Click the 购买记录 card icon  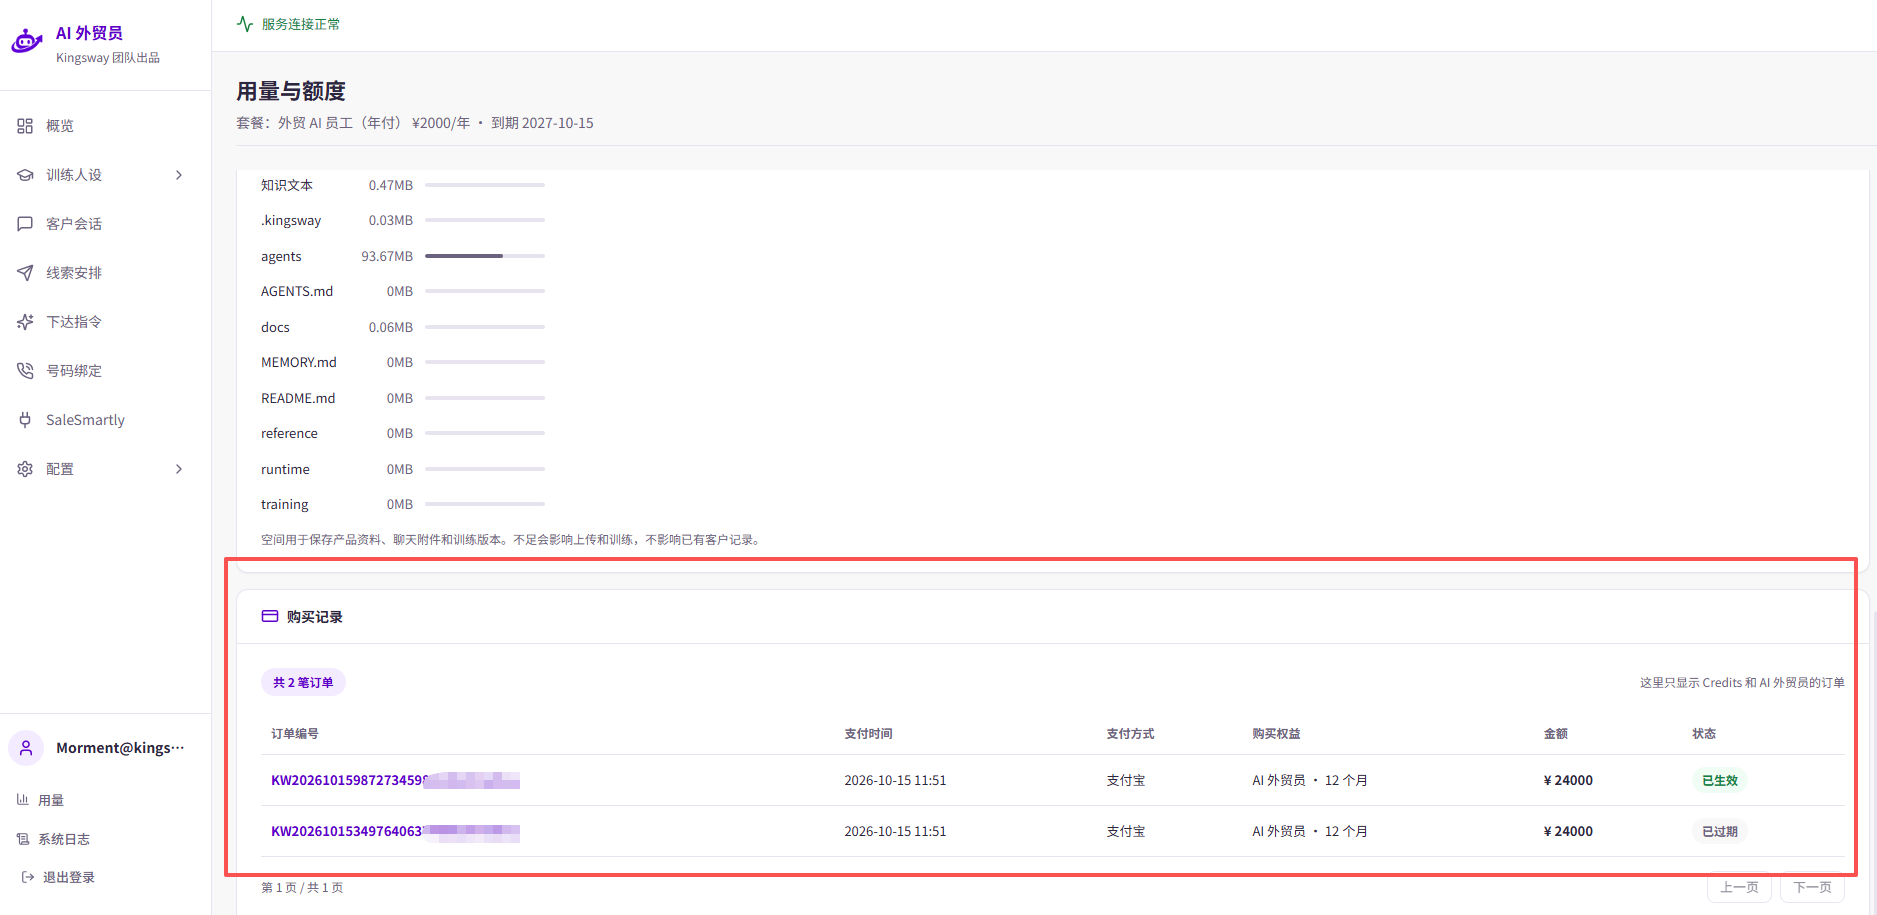[x=270, y=616]
